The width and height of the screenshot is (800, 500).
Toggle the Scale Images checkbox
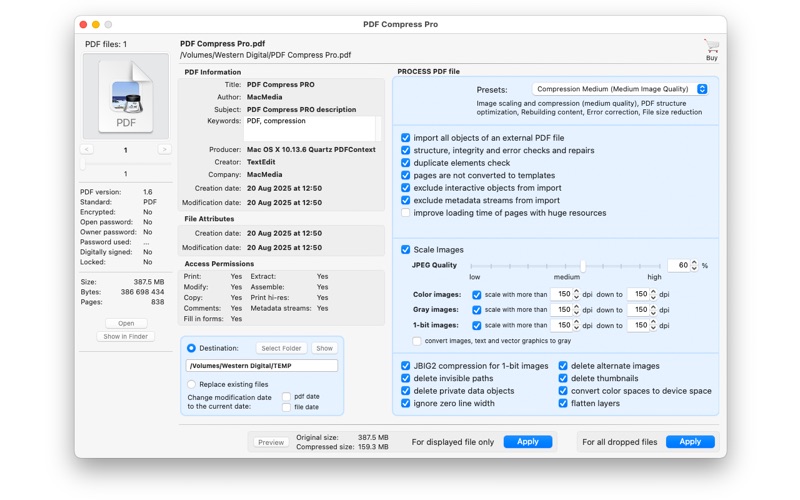click(406, 249)
